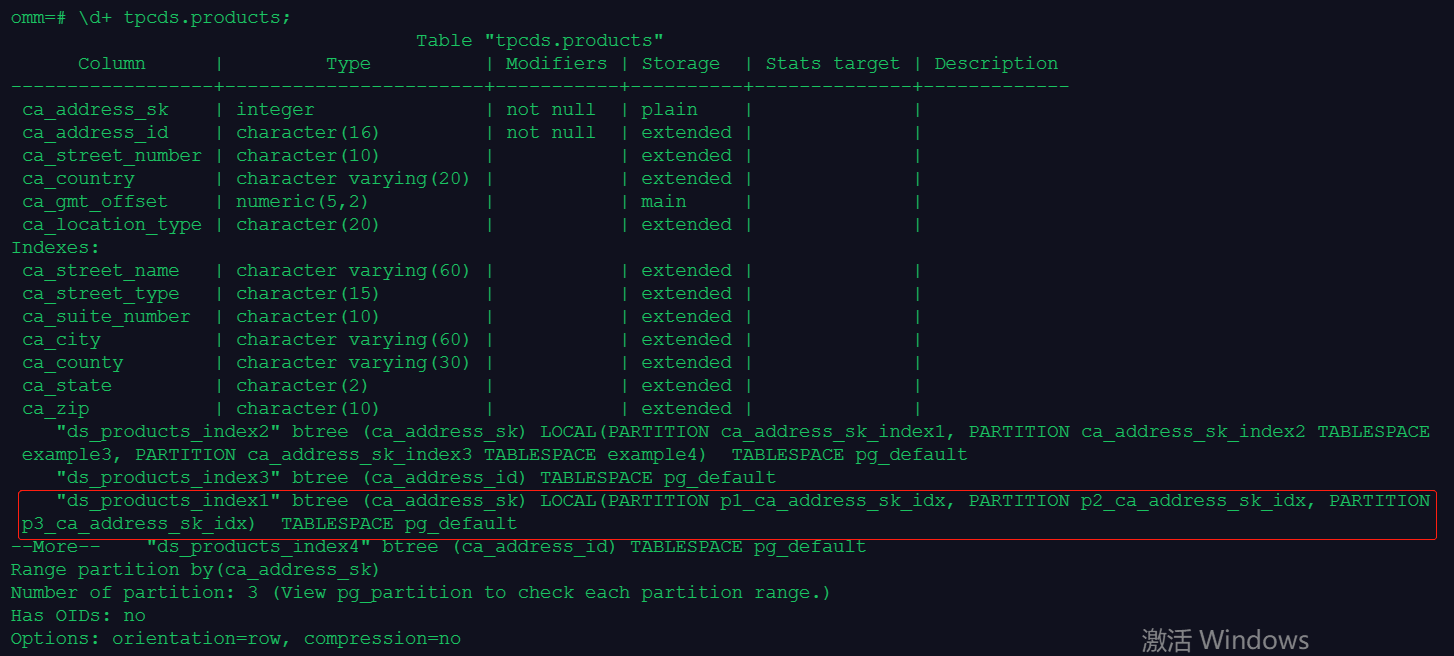The image size is (1454, 656).
Task: Click the Table "tpcds.products" title
Action: [540, 41]
